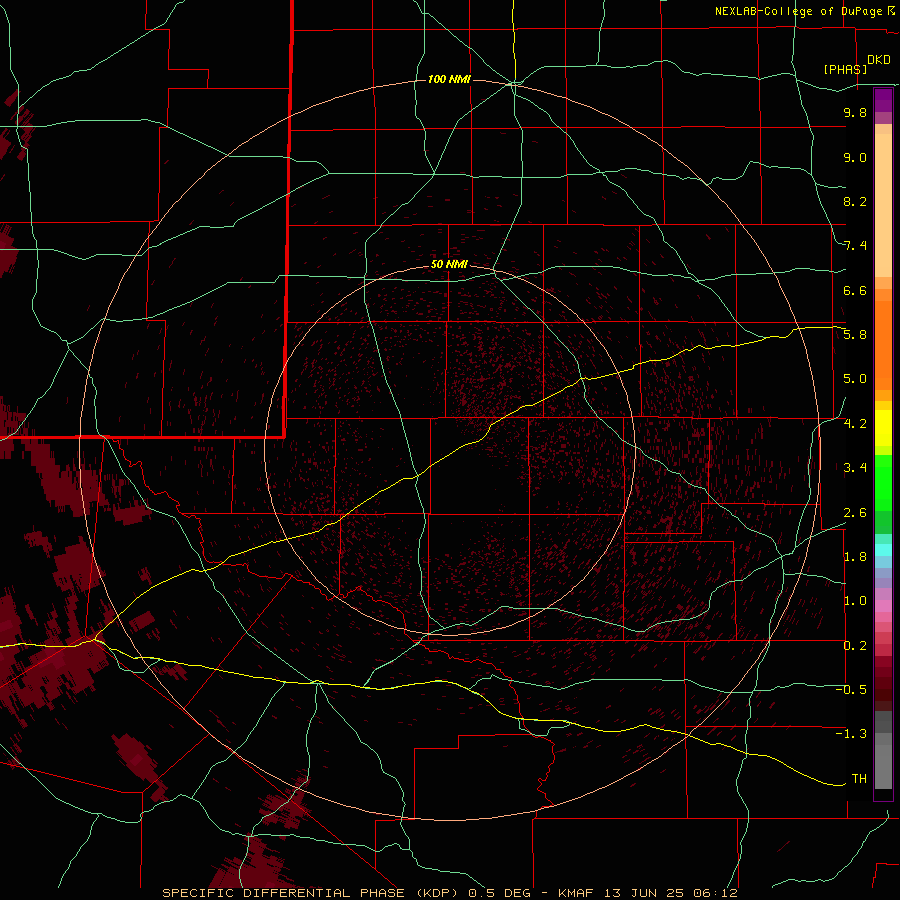This screenshot has height=900, width=900.
Task: Select the 7.4 legend value
Action: tap(855, 246)
